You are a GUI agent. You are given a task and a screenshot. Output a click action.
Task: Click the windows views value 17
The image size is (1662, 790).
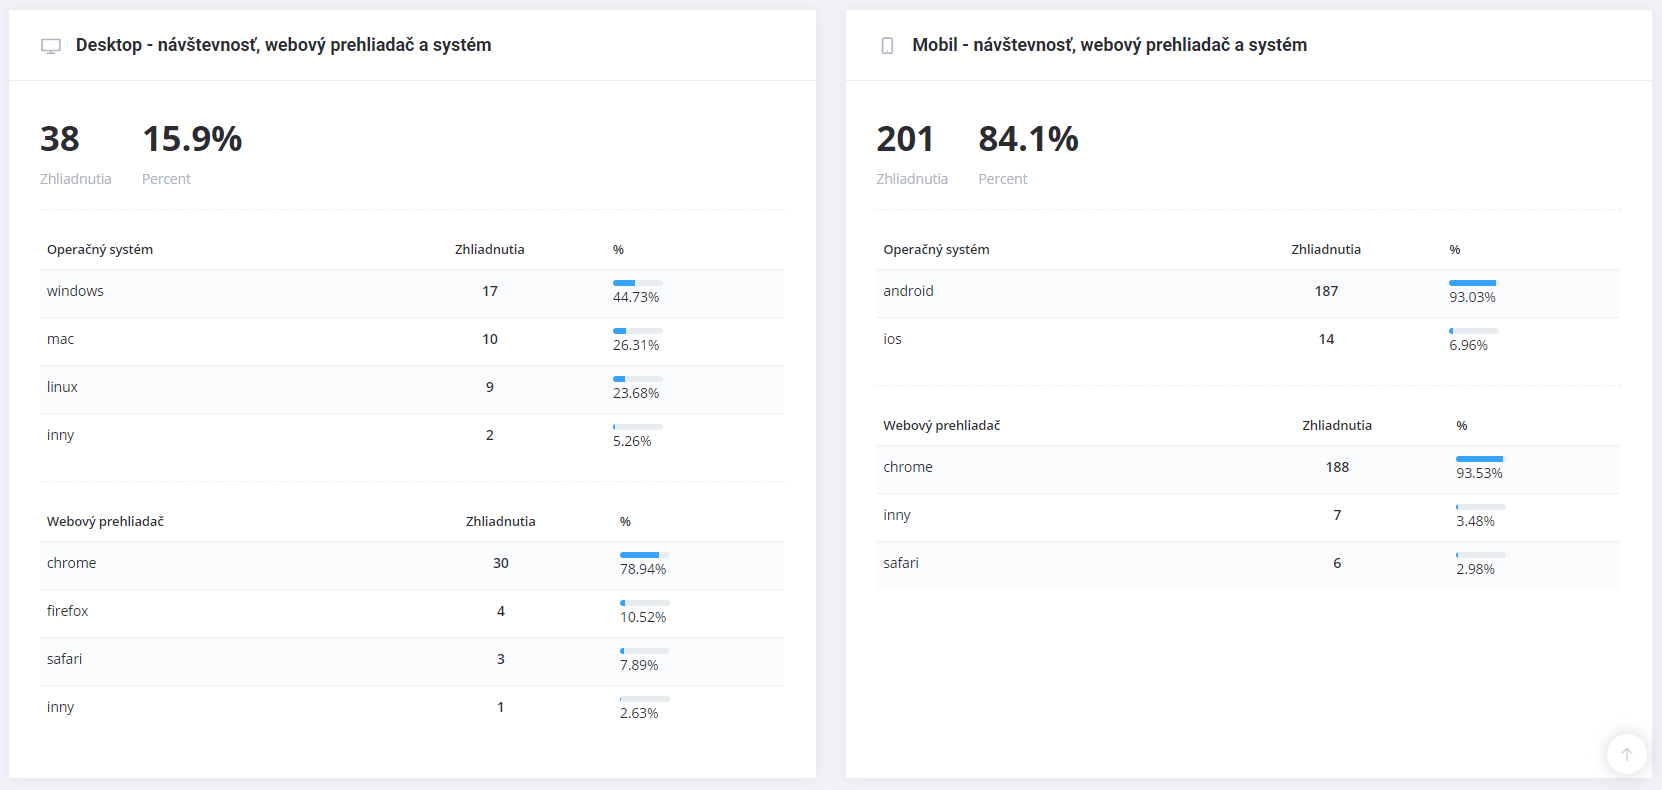point(490,291)
